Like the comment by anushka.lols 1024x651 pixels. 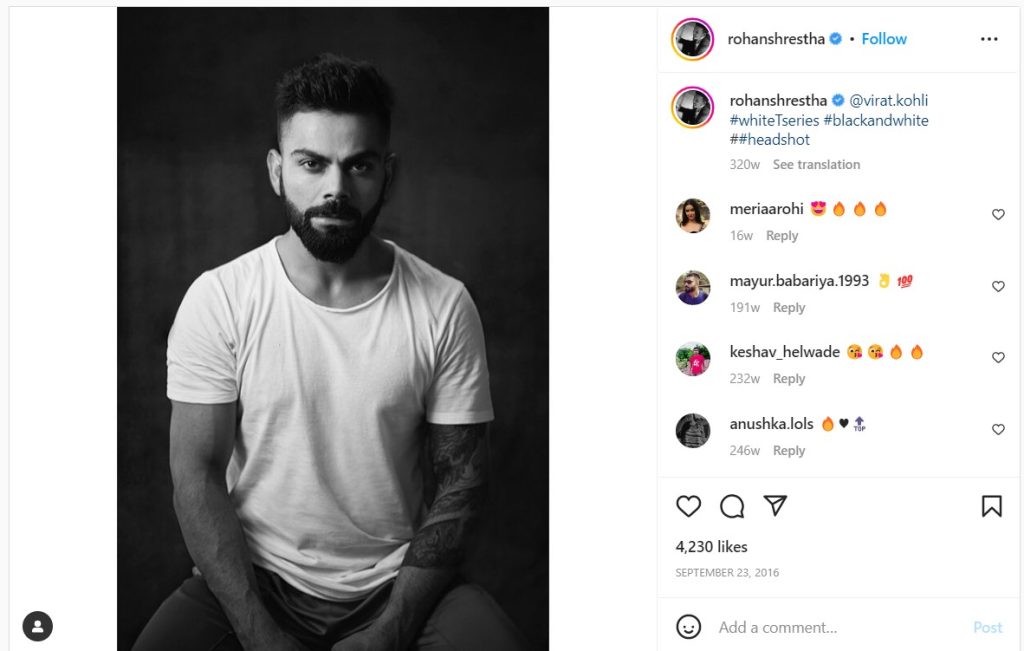[x=998, y=429]
